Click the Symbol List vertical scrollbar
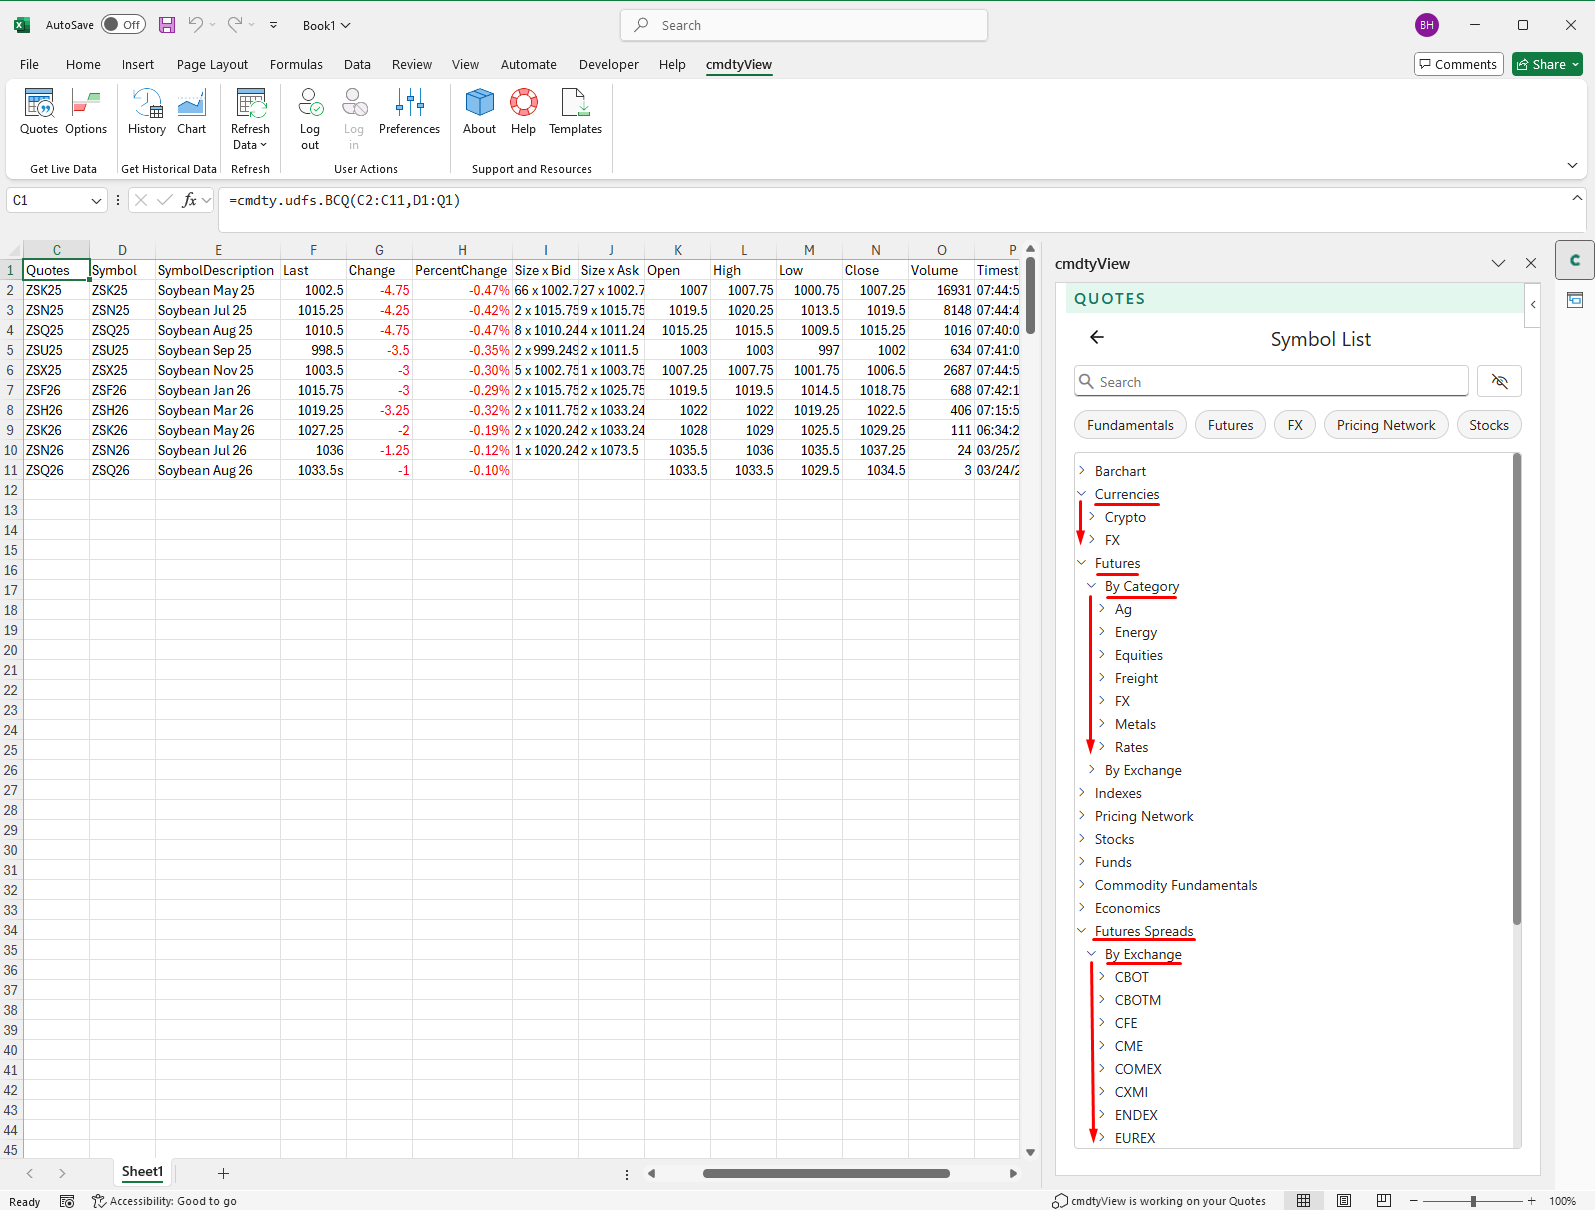This screenshot has width=1595, height=1210. click(x=1516, y=688)
